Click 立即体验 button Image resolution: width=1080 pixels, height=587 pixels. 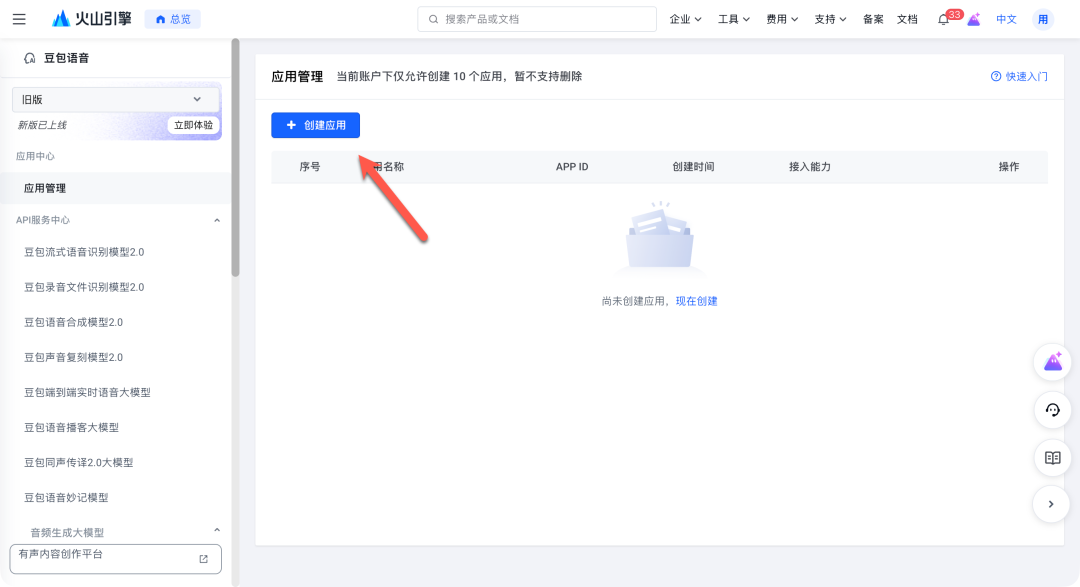194,125
